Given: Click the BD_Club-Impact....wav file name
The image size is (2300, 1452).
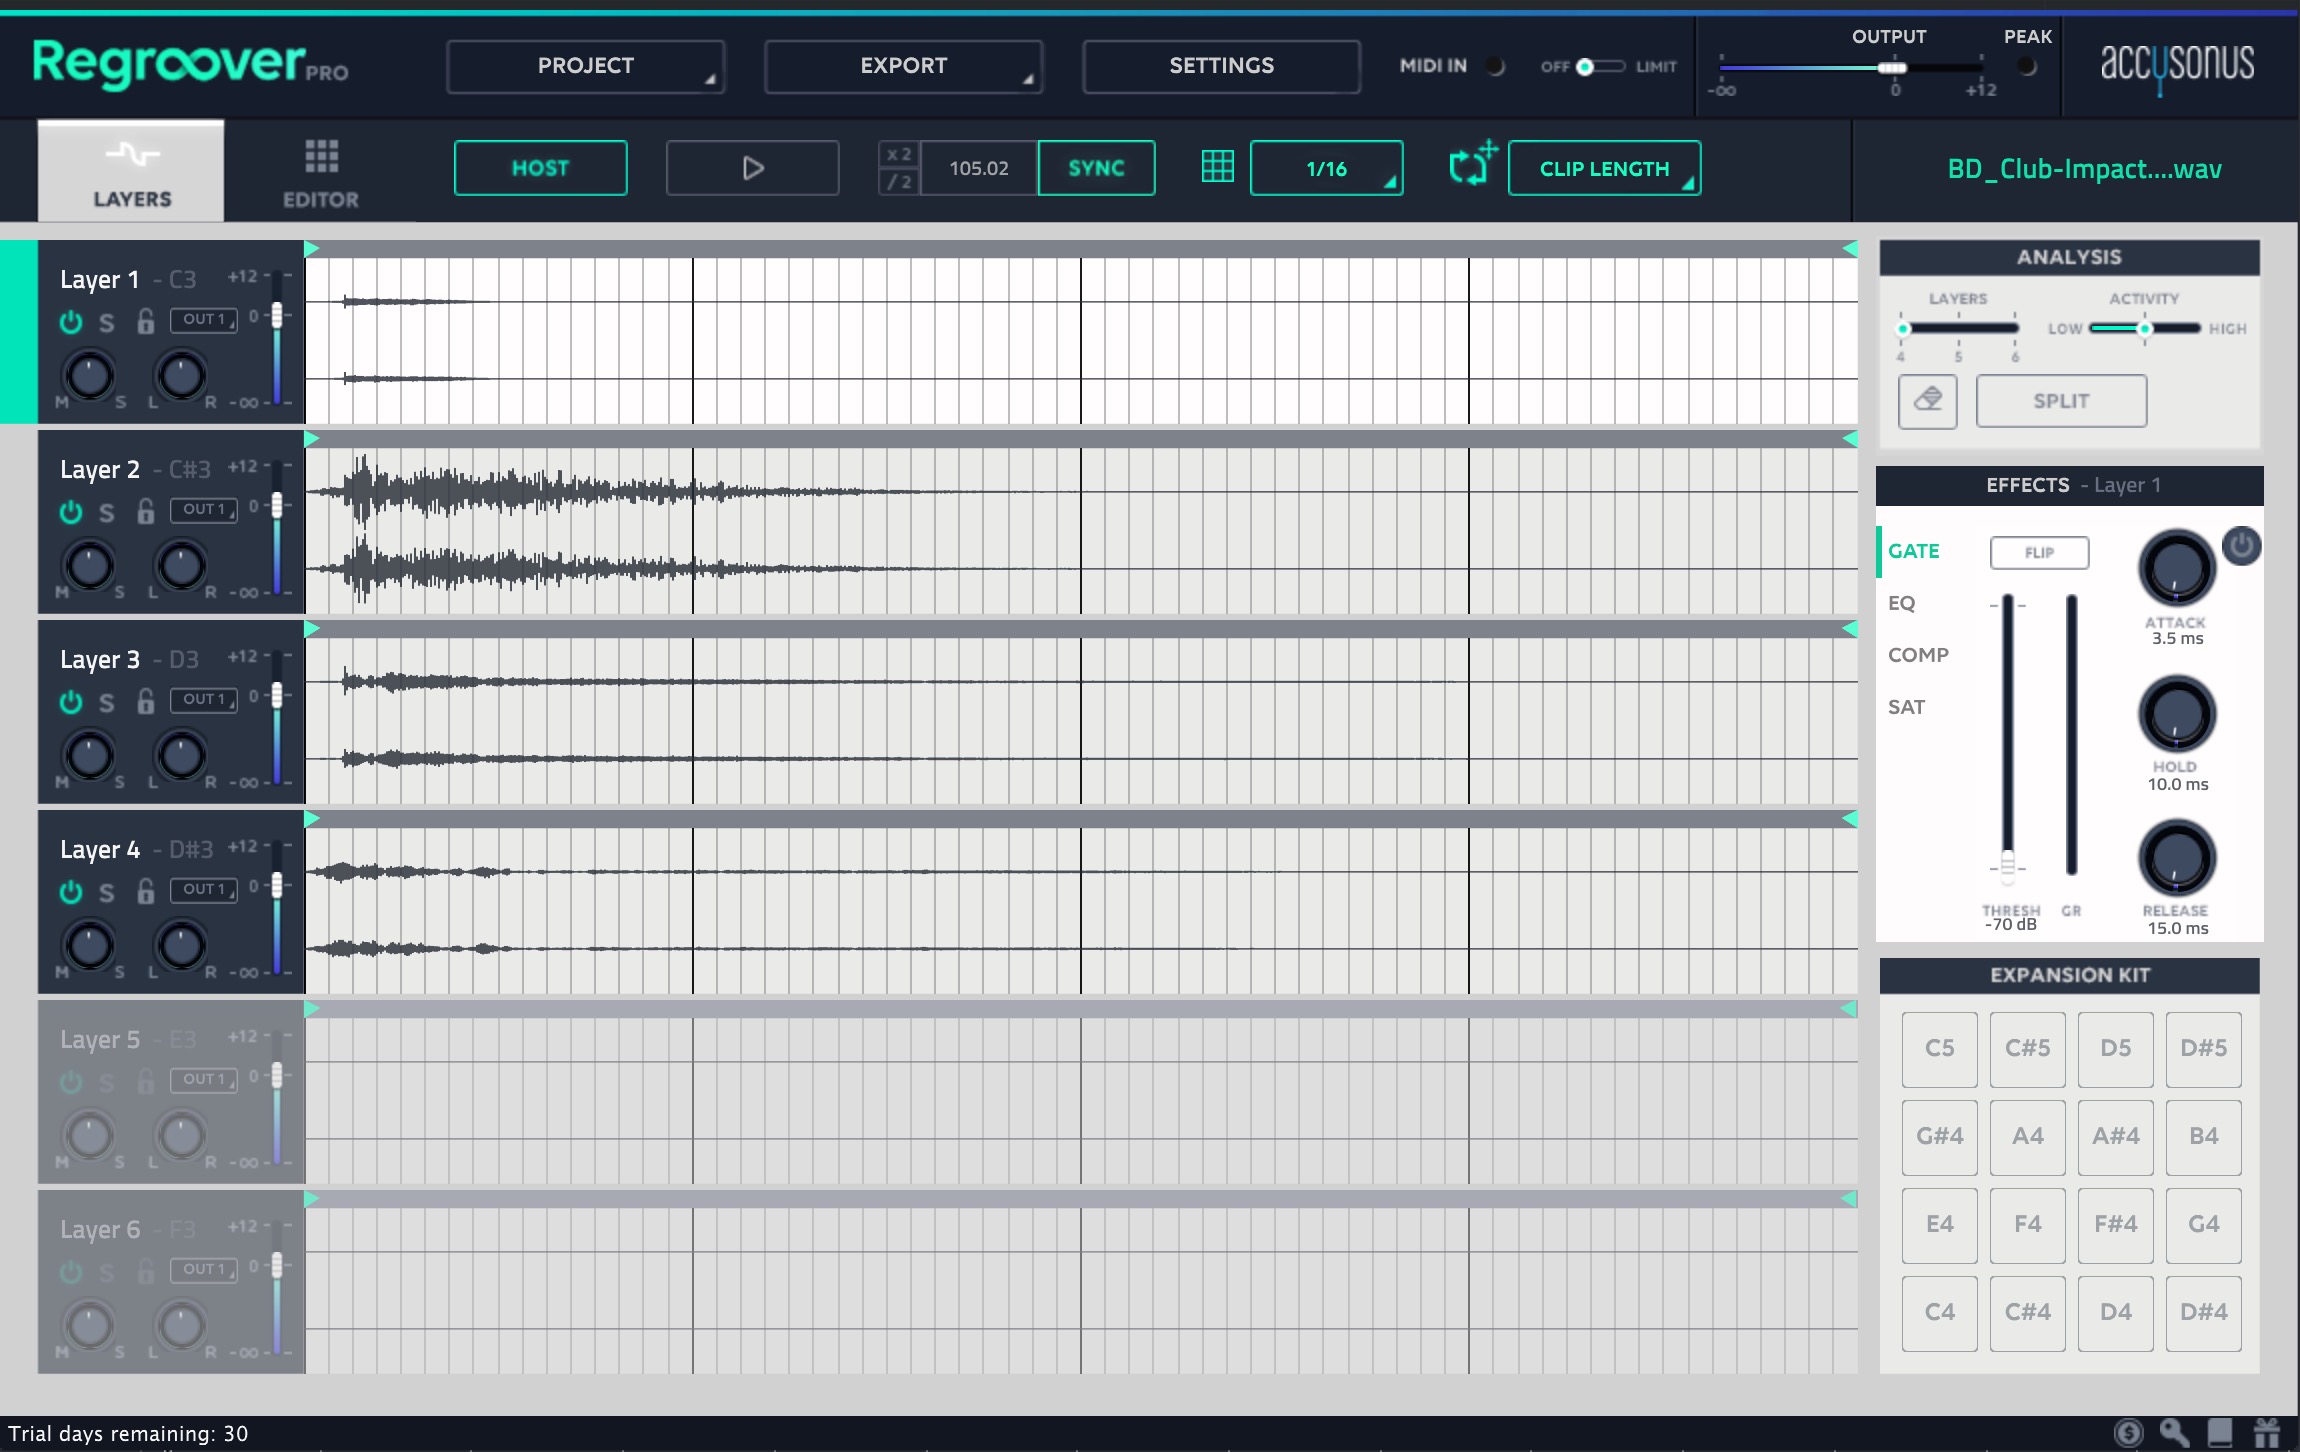Looking at the screenshot, I should point(2084,169).
